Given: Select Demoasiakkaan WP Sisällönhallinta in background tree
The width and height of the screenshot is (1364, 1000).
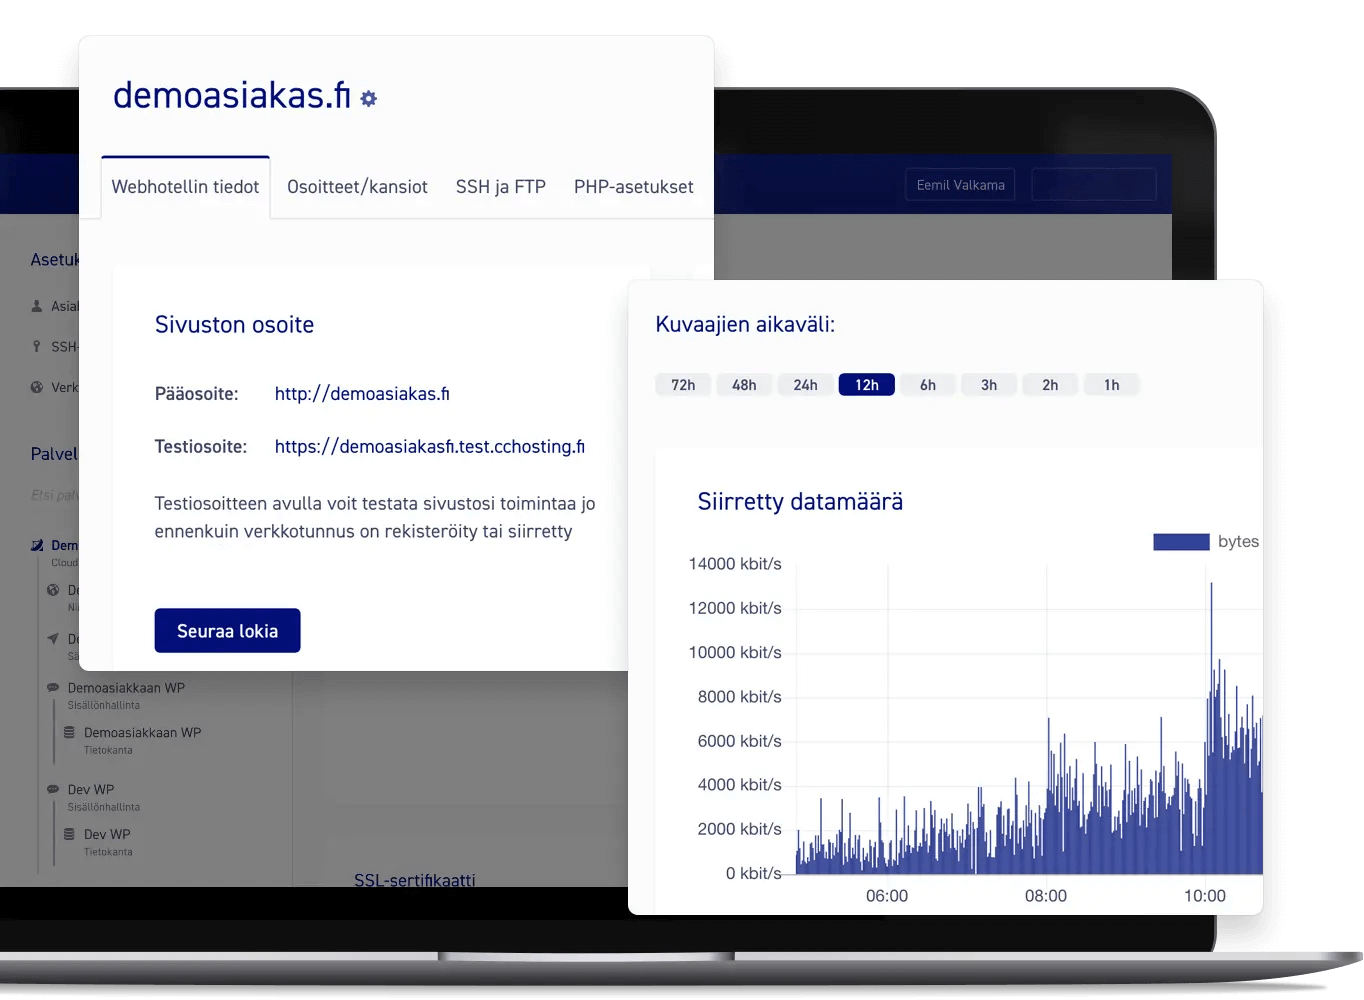Looking at the screenshot, I should click(x=126, y=696).
